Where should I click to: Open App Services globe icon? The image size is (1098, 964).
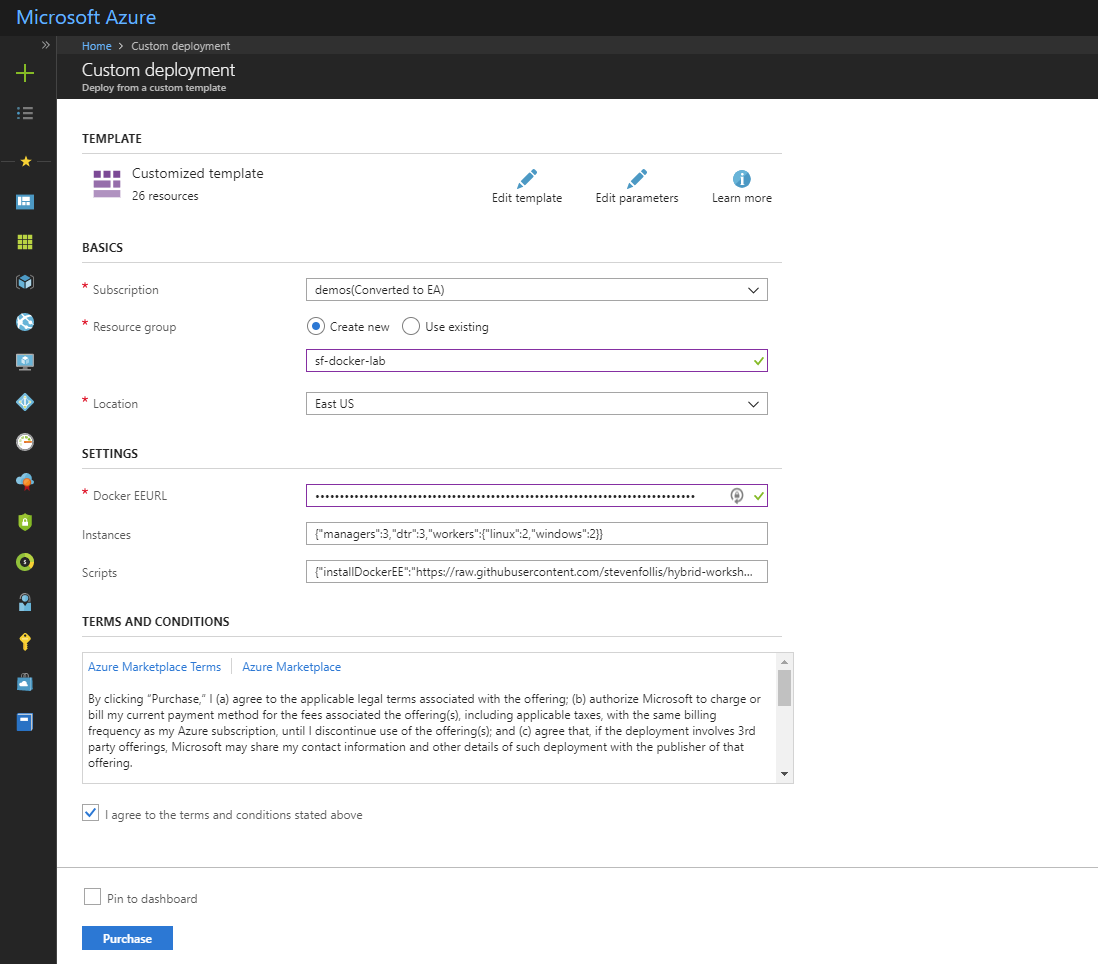pos(25,322)
